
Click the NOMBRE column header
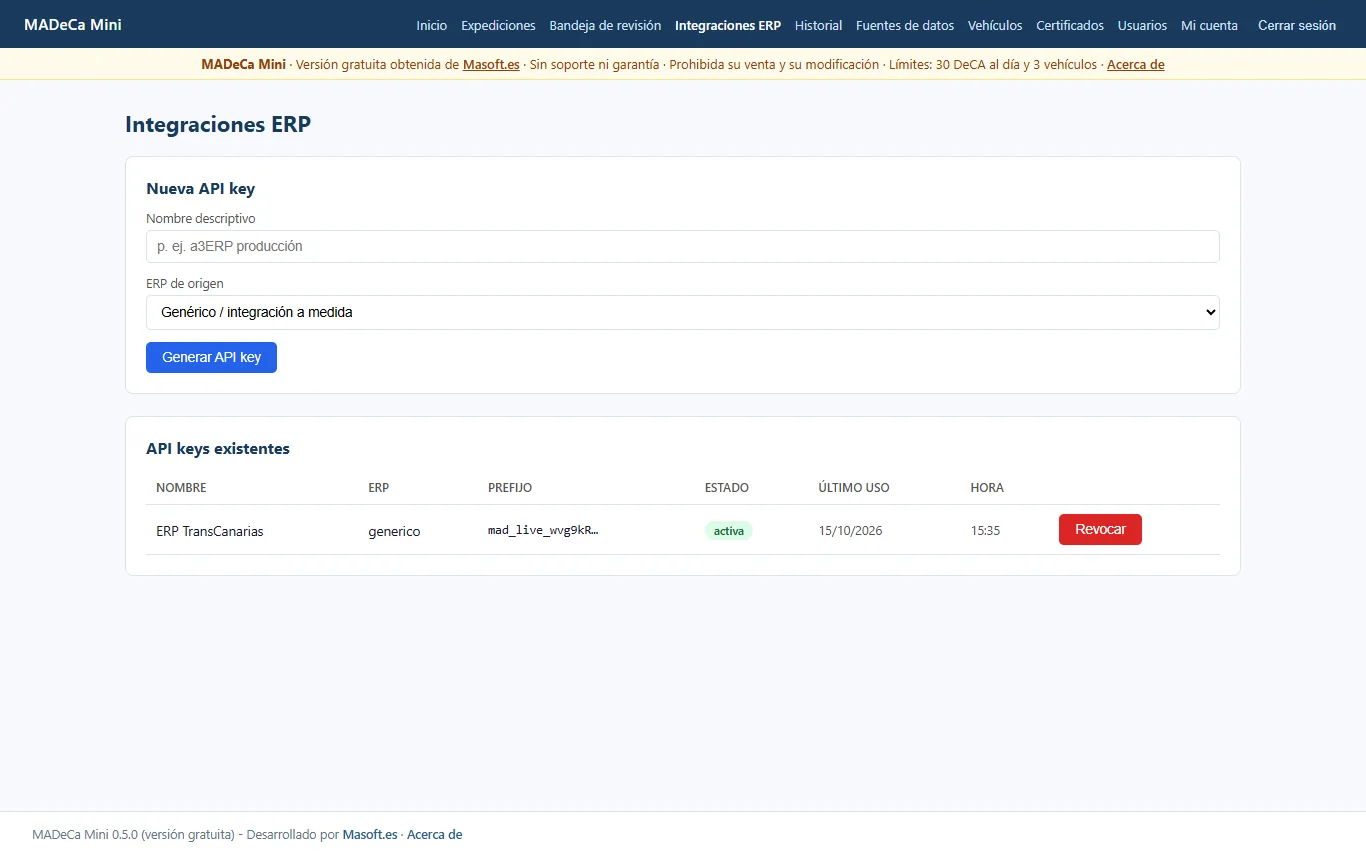[x=181, y=488]
